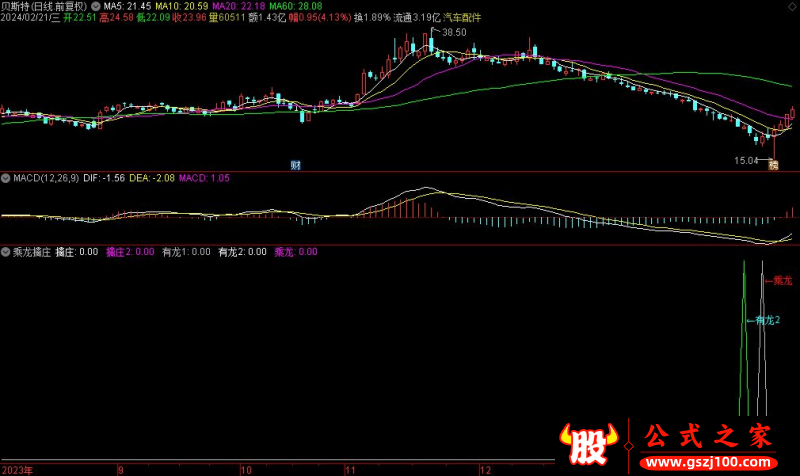Click the 汽车配件 sector link

point(462,17)
